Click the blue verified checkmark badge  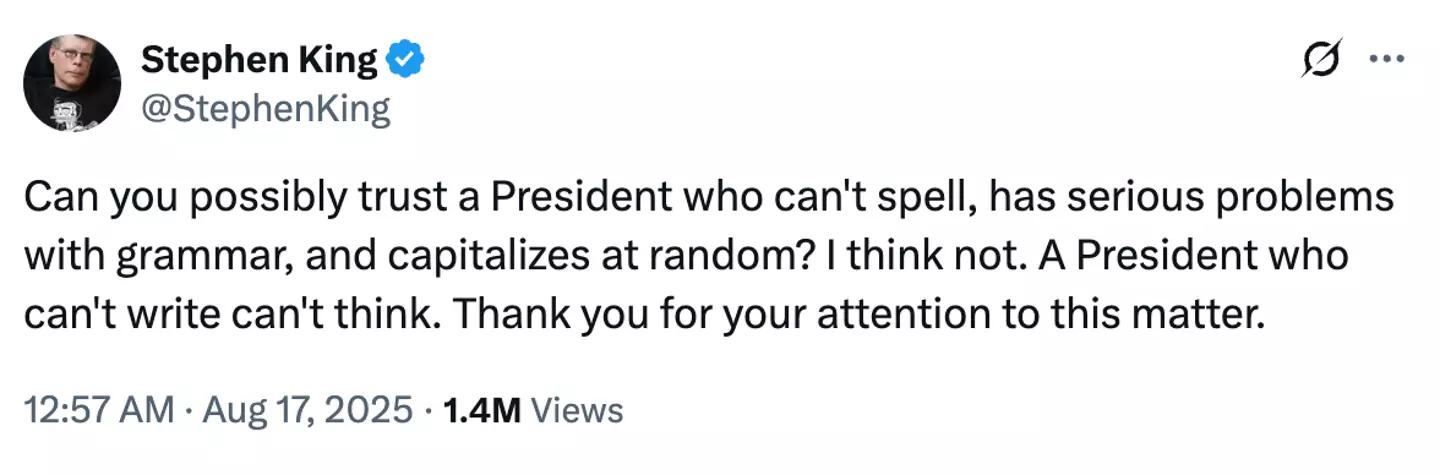[x=406, y=61]
